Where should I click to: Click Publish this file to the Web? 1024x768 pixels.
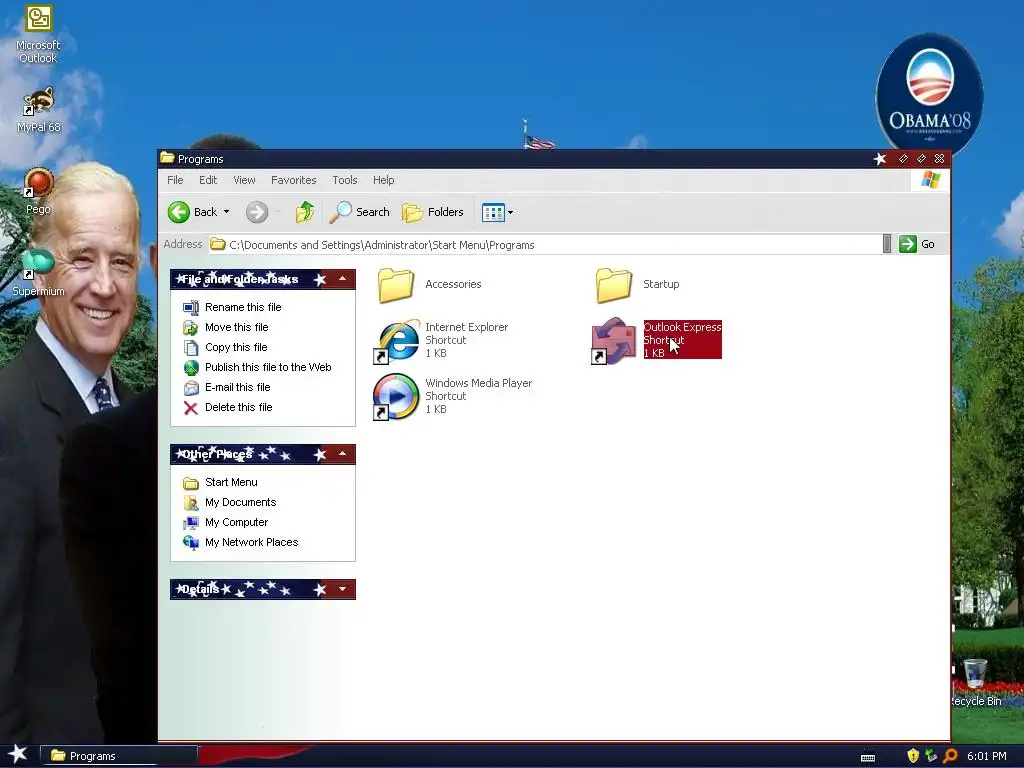click(x=268, y=367)
